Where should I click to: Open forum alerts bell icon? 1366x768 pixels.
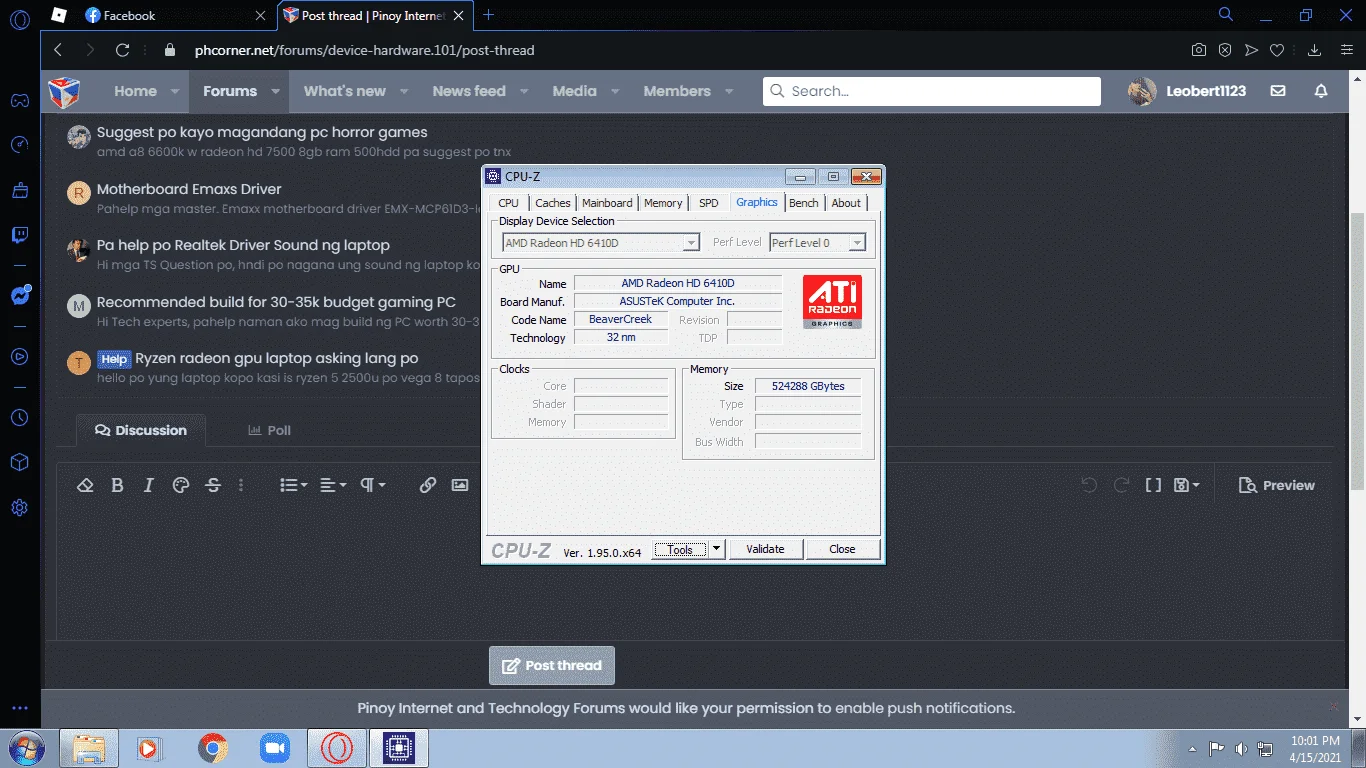tap(1321, 91)
